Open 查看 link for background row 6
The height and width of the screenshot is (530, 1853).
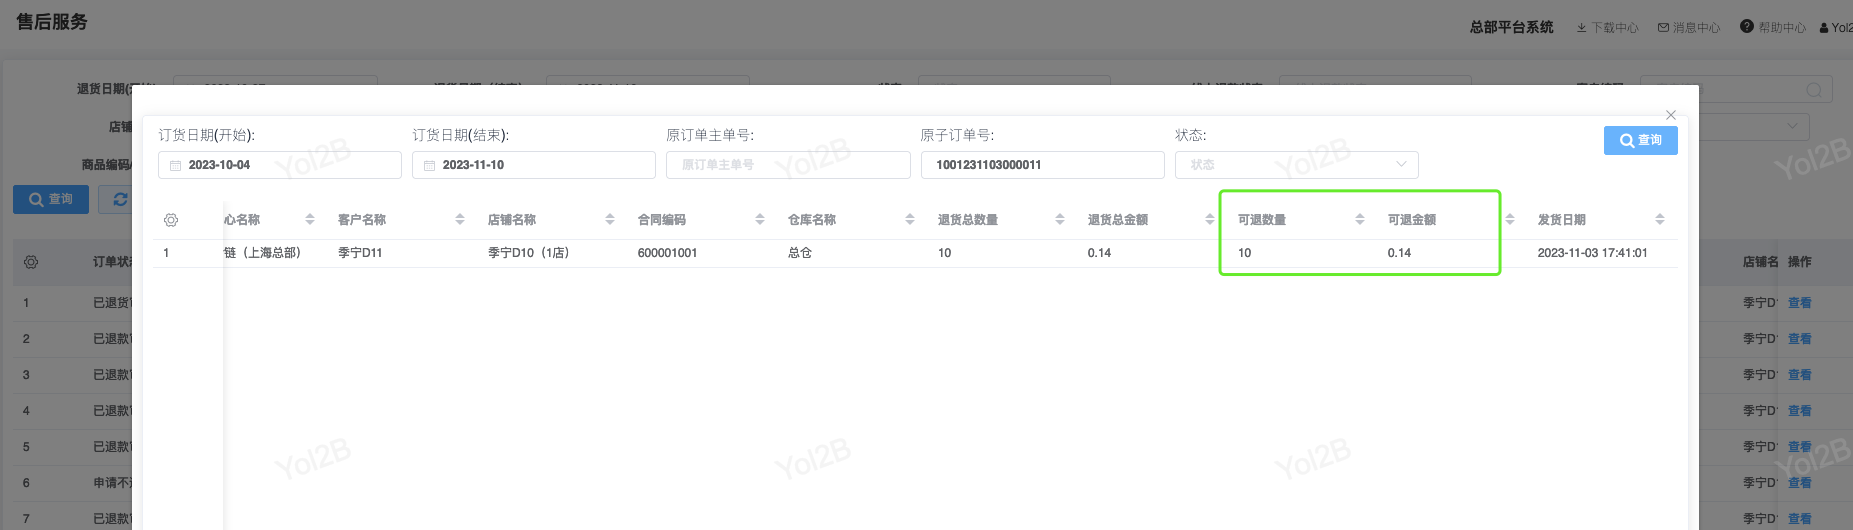point(1800,483)
